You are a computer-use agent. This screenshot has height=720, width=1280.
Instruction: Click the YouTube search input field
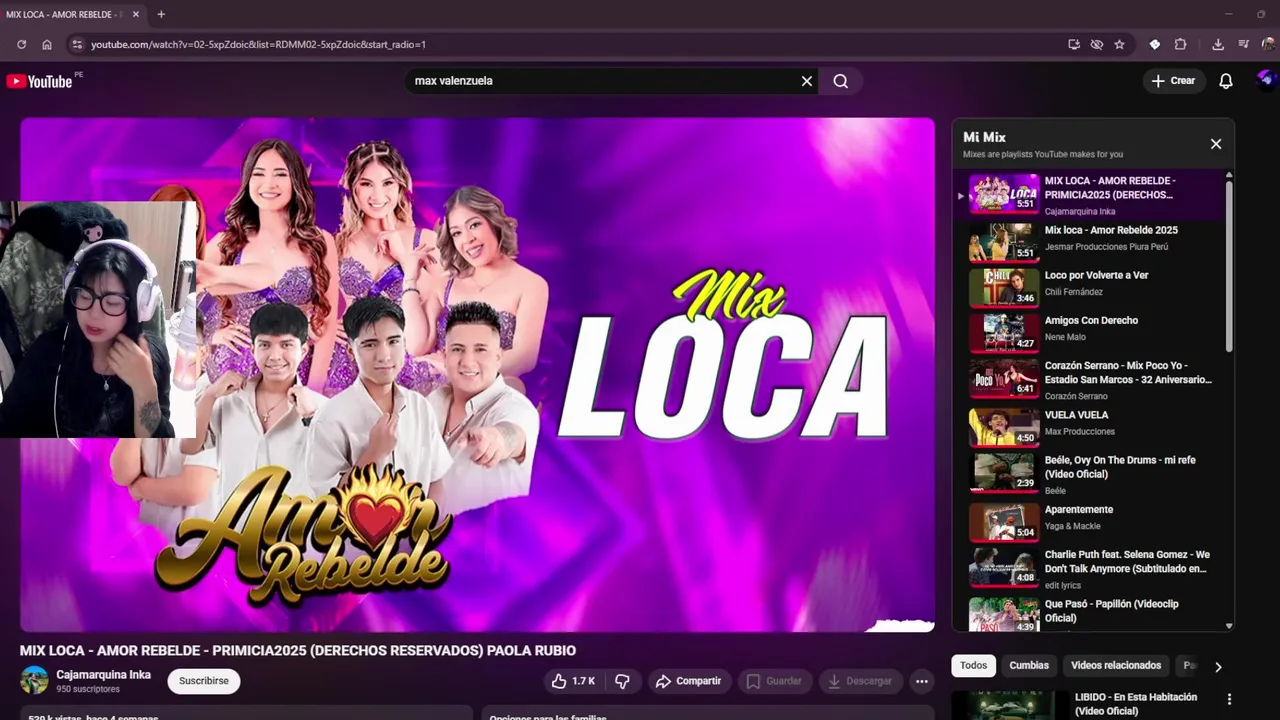coord(600,81)
